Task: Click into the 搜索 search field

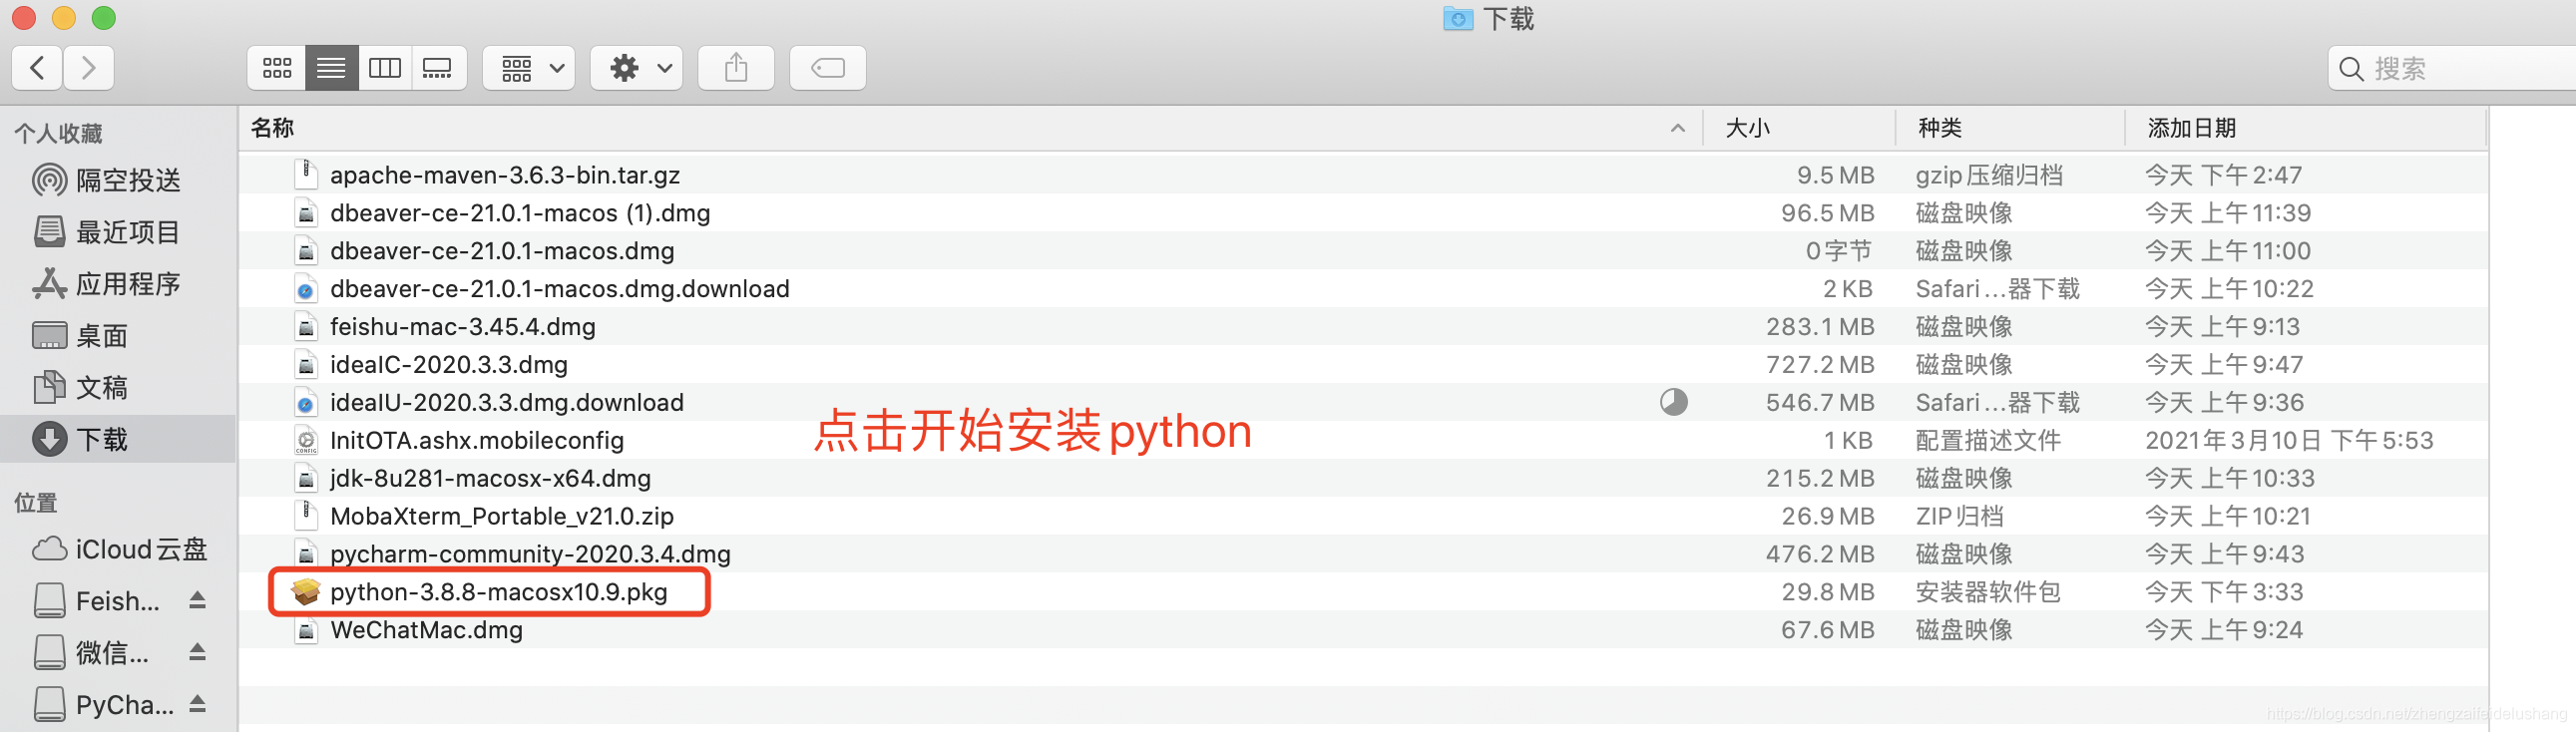Action: (x=2452, y=68)
